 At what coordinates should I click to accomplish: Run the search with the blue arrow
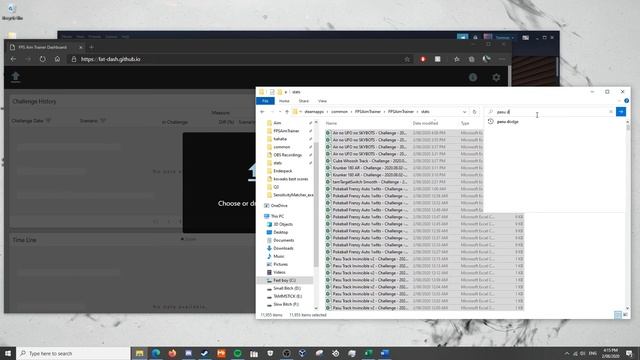coord(621,111)
